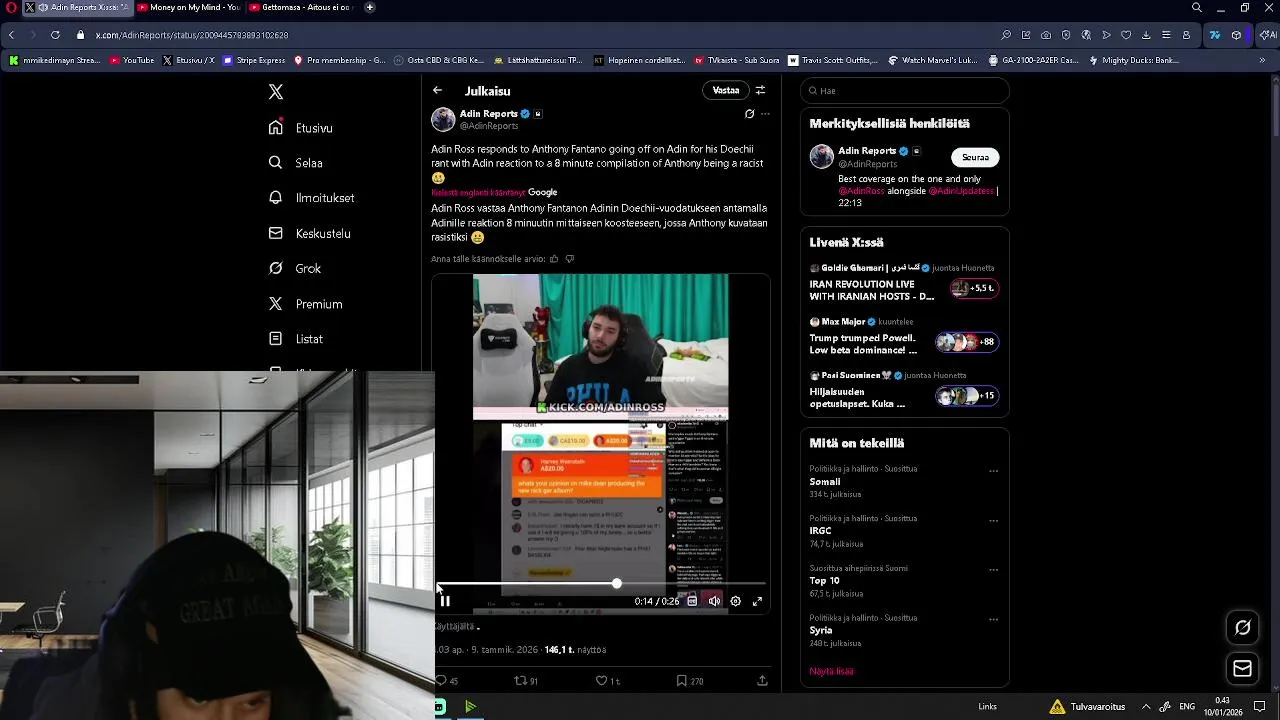Click the browser back arrow
Screen dimensions: 1280x720
pos(11,35)
